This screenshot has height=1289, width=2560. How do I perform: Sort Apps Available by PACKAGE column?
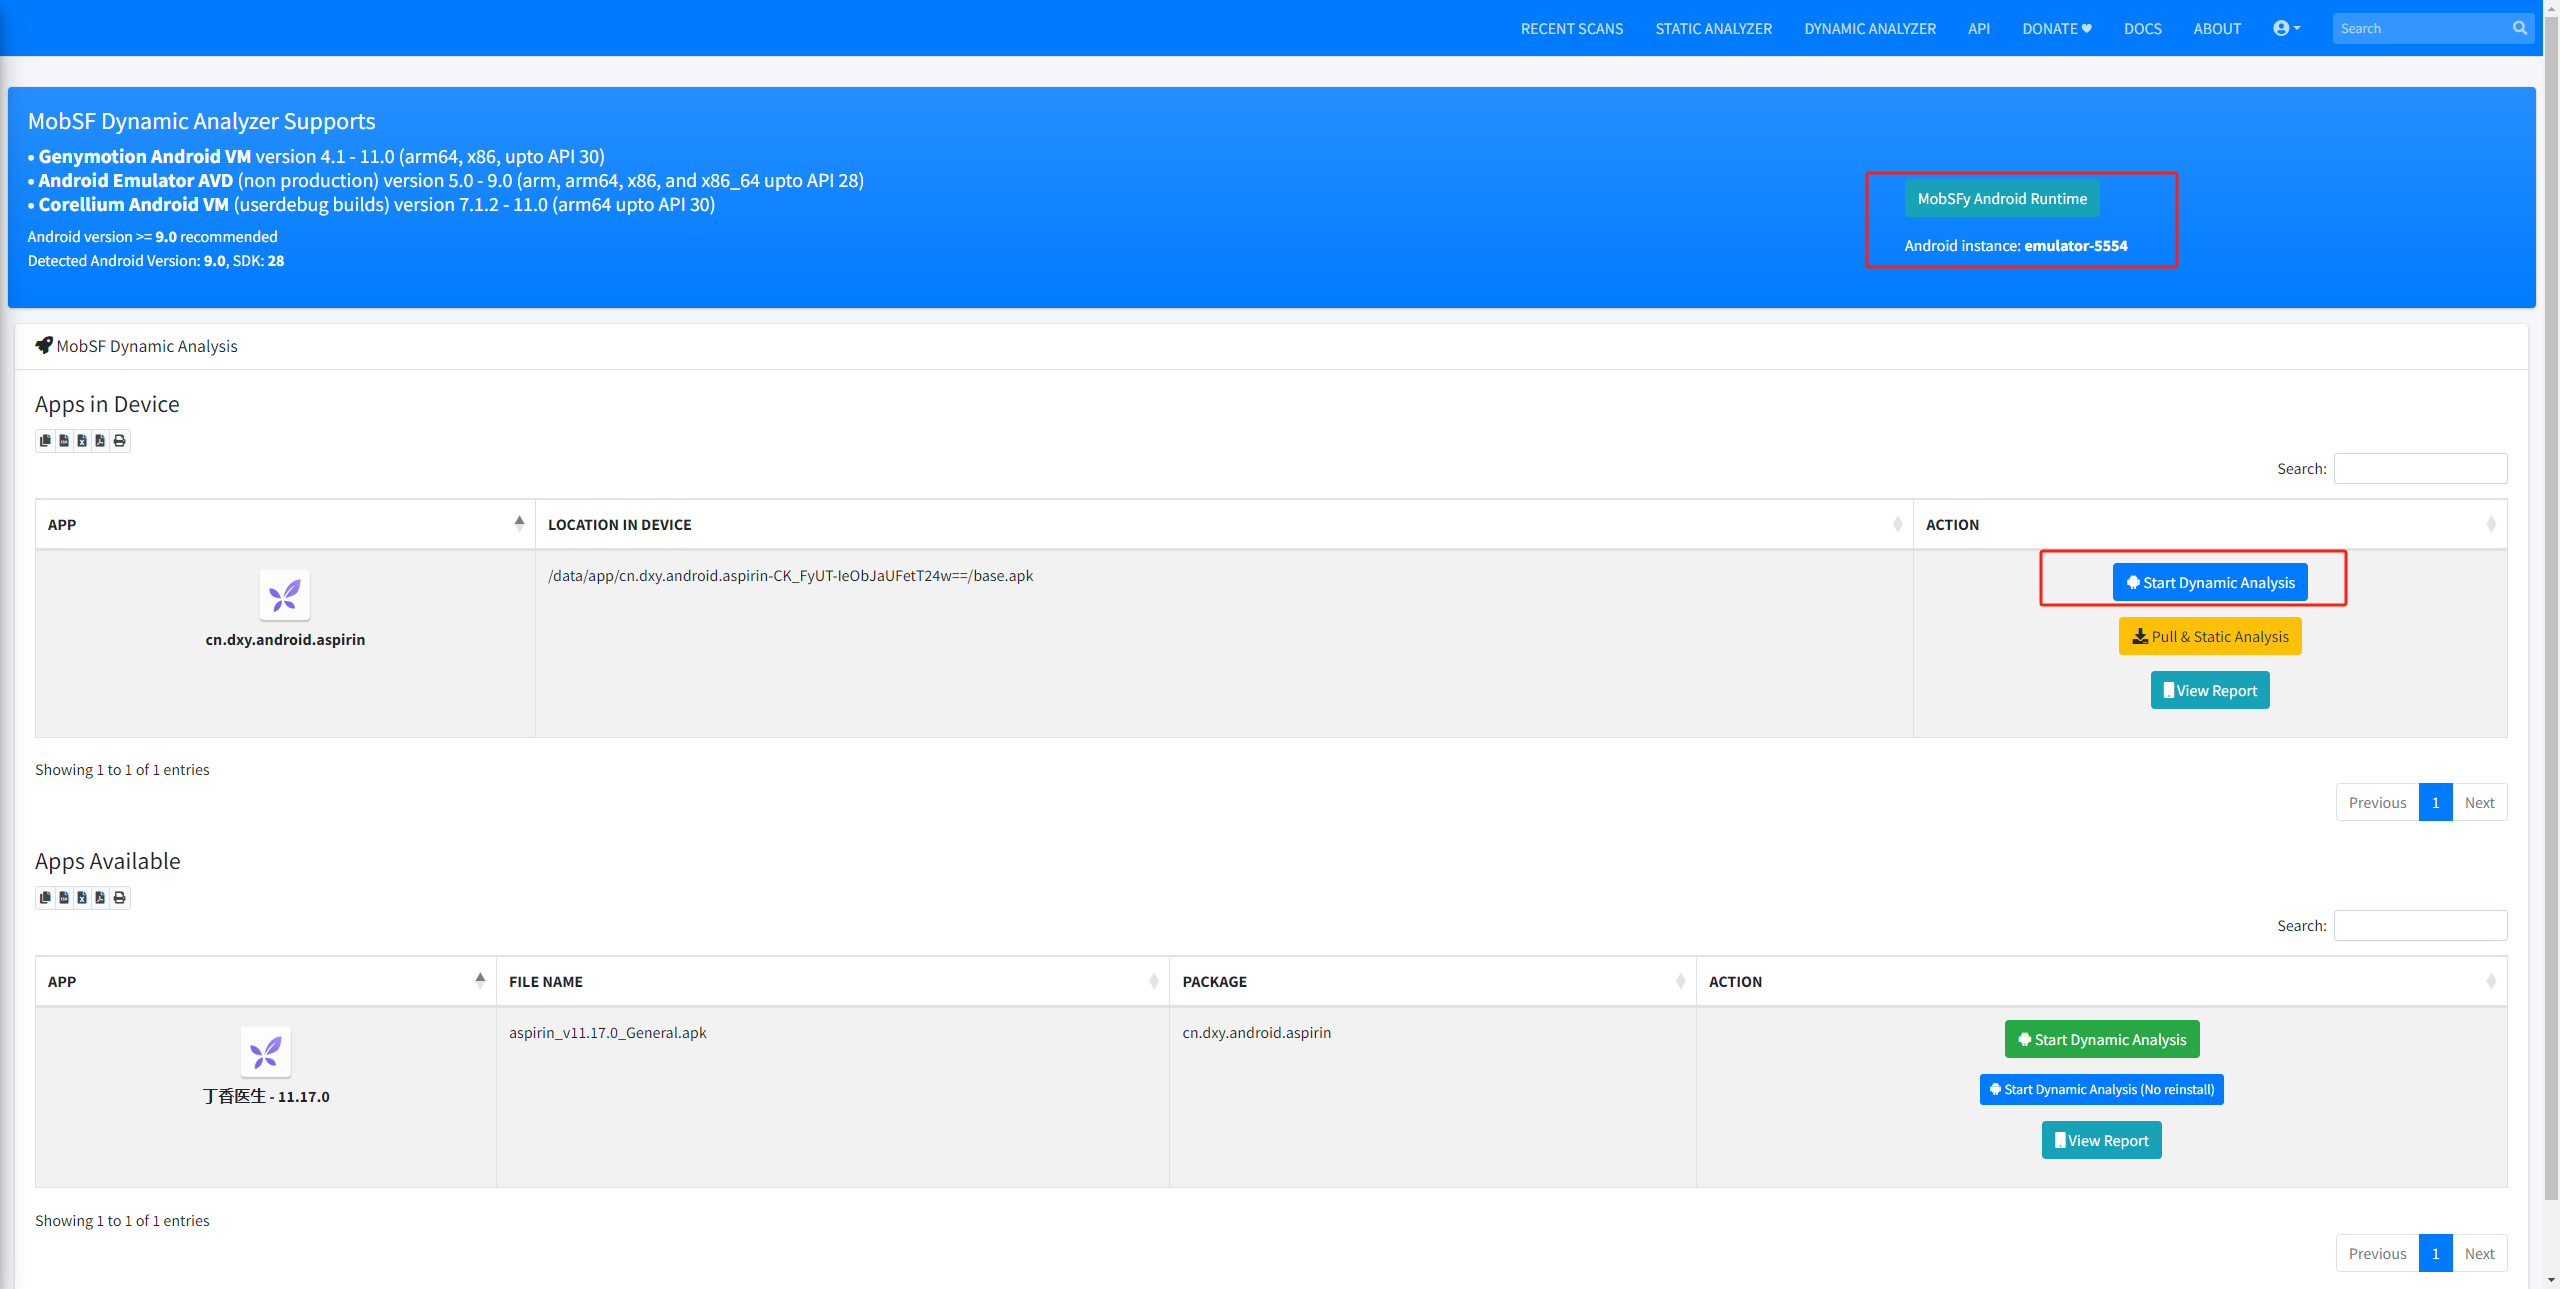point(1433,981)
